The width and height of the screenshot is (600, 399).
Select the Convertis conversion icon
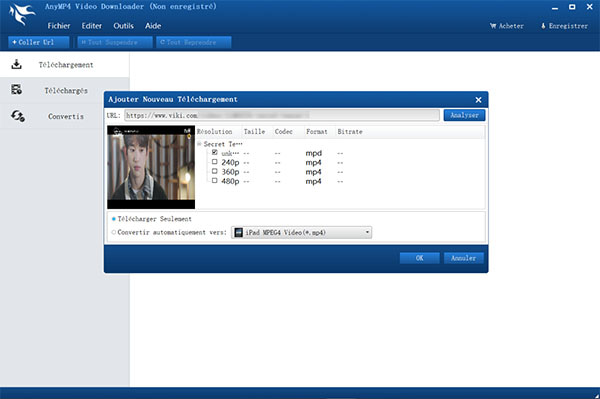coord(18,116)
